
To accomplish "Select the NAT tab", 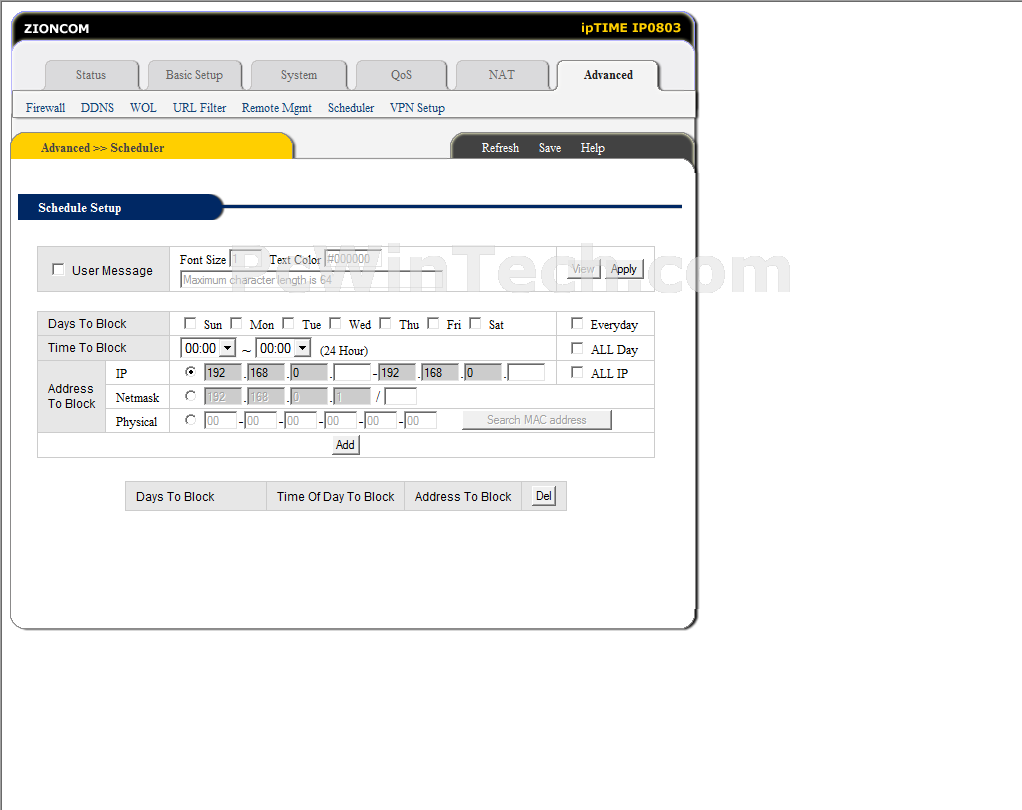I will (x=502, y=75).
